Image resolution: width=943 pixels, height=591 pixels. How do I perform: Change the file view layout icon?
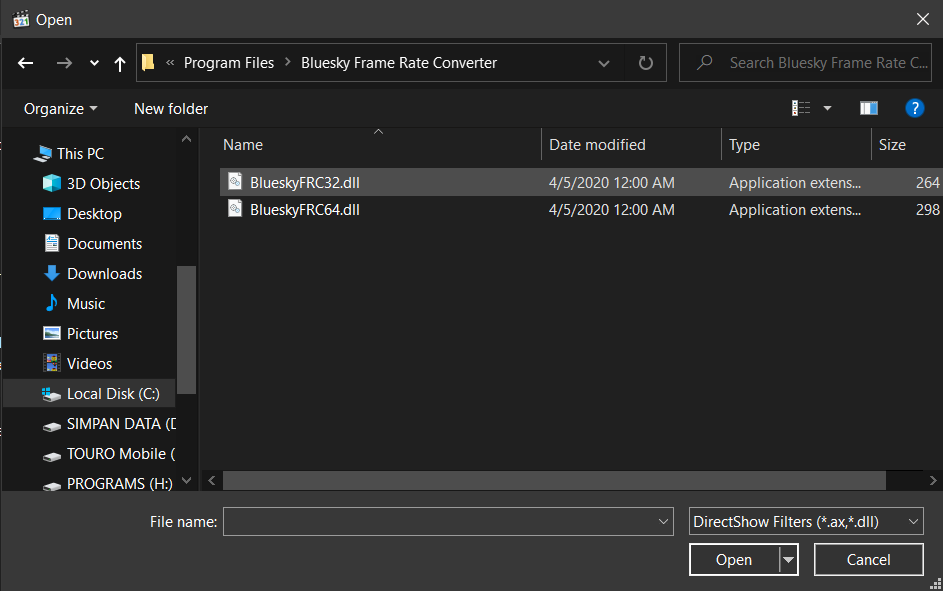(800, 108)
